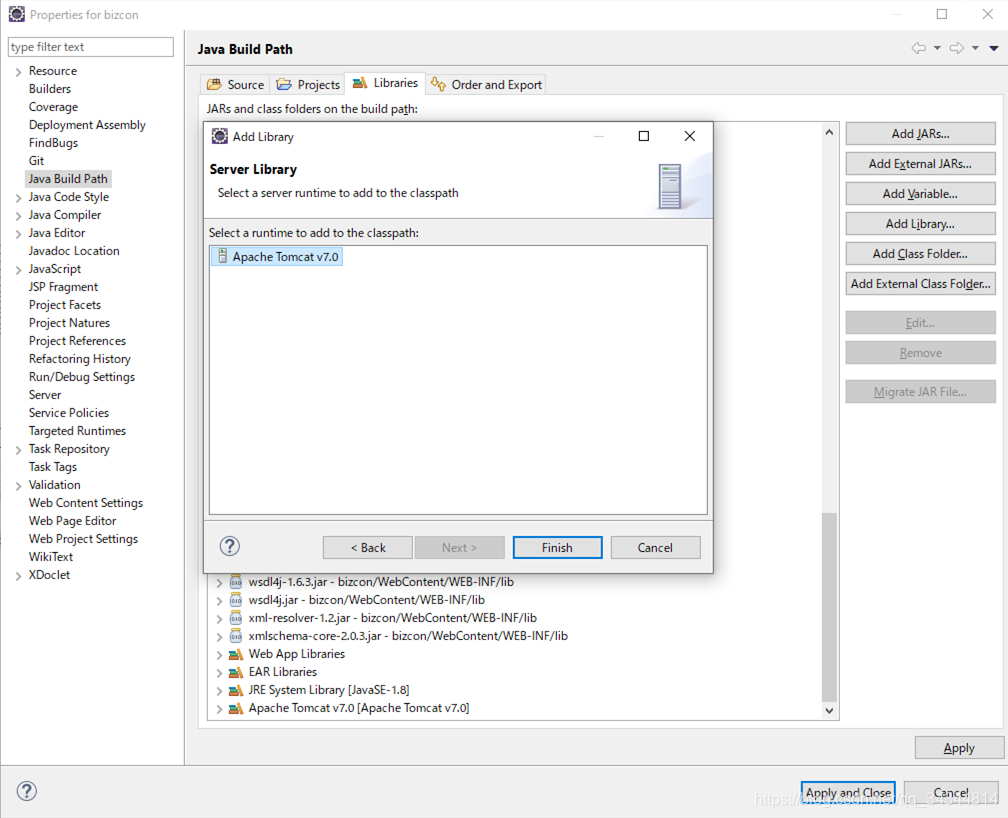Click the EAR Libraries library icon
Screen dimensions: 1008x818
tap(236, 672)
